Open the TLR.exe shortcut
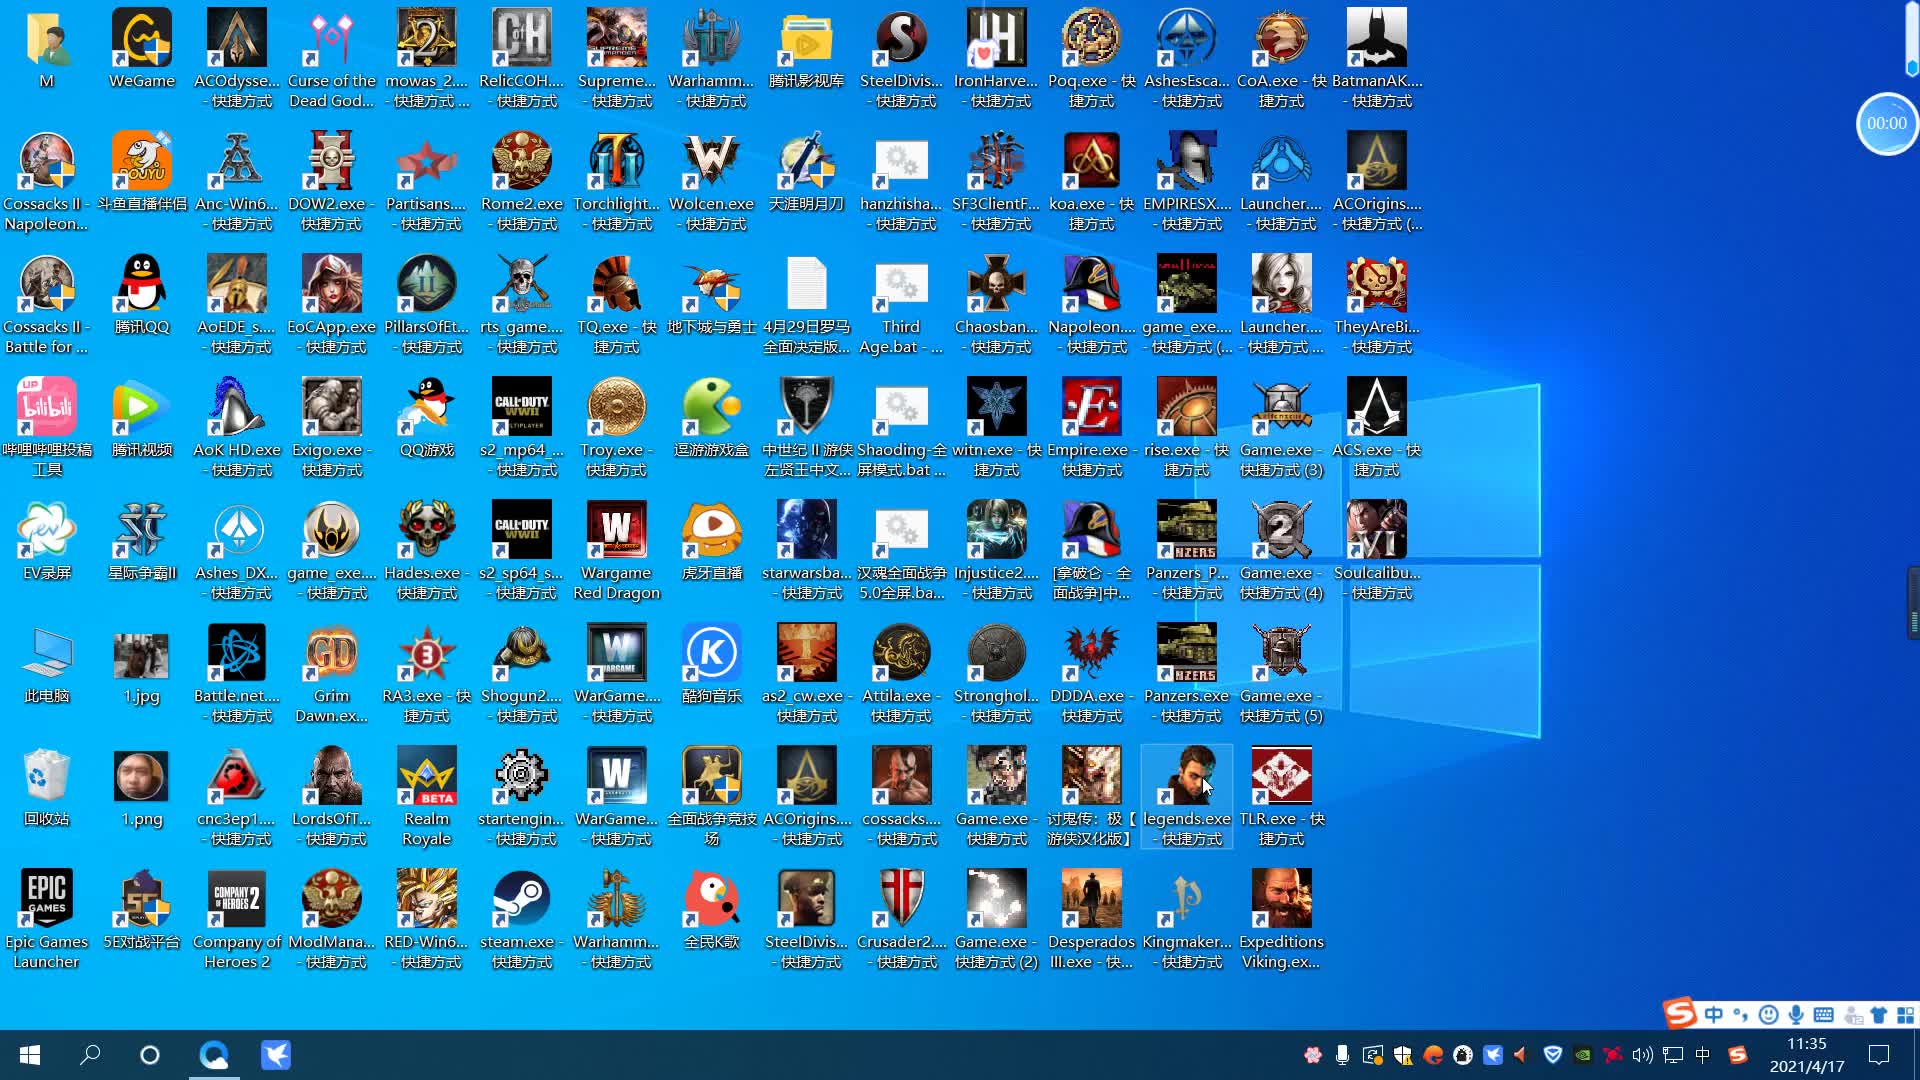 (x=1281, y=796)
